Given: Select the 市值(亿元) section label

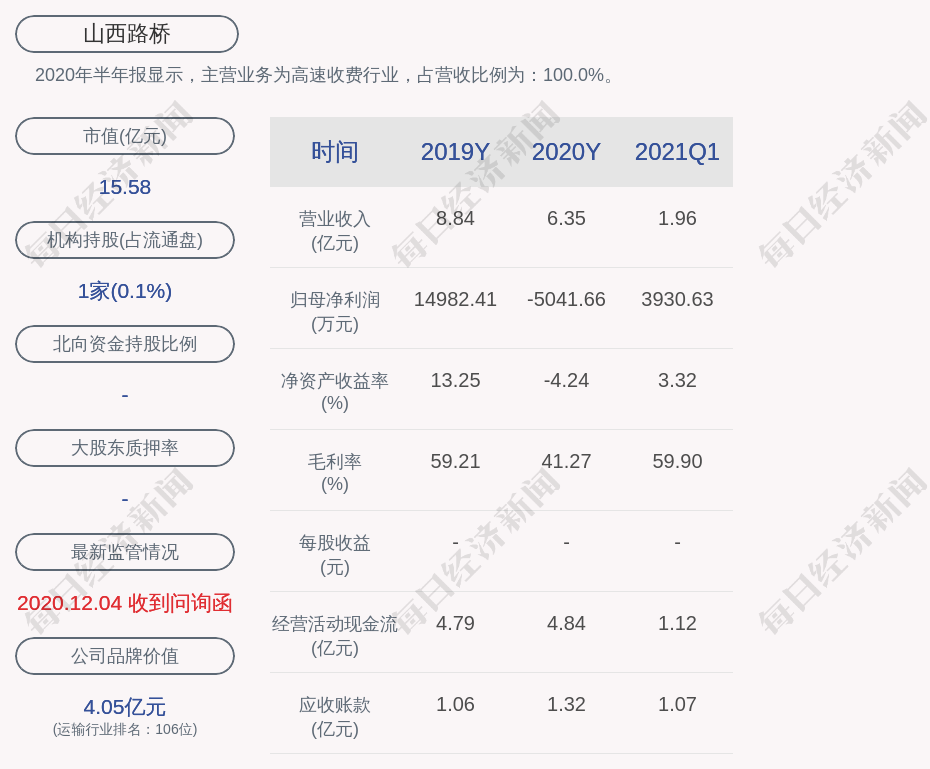Looking at the screenshot, I should (x=124, y=136).
